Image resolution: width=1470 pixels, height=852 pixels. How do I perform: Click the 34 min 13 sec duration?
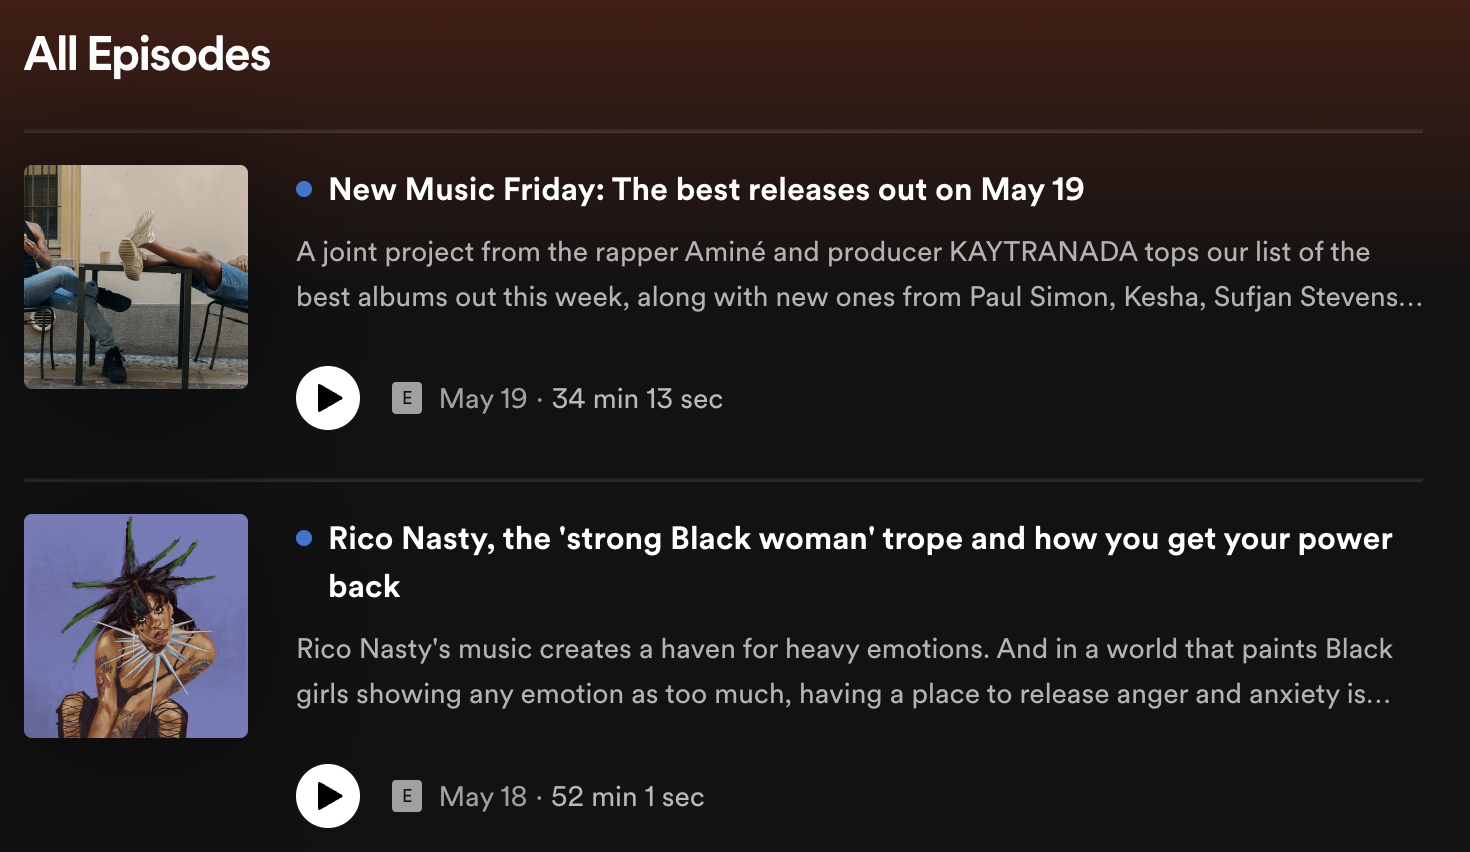[637, 399]
